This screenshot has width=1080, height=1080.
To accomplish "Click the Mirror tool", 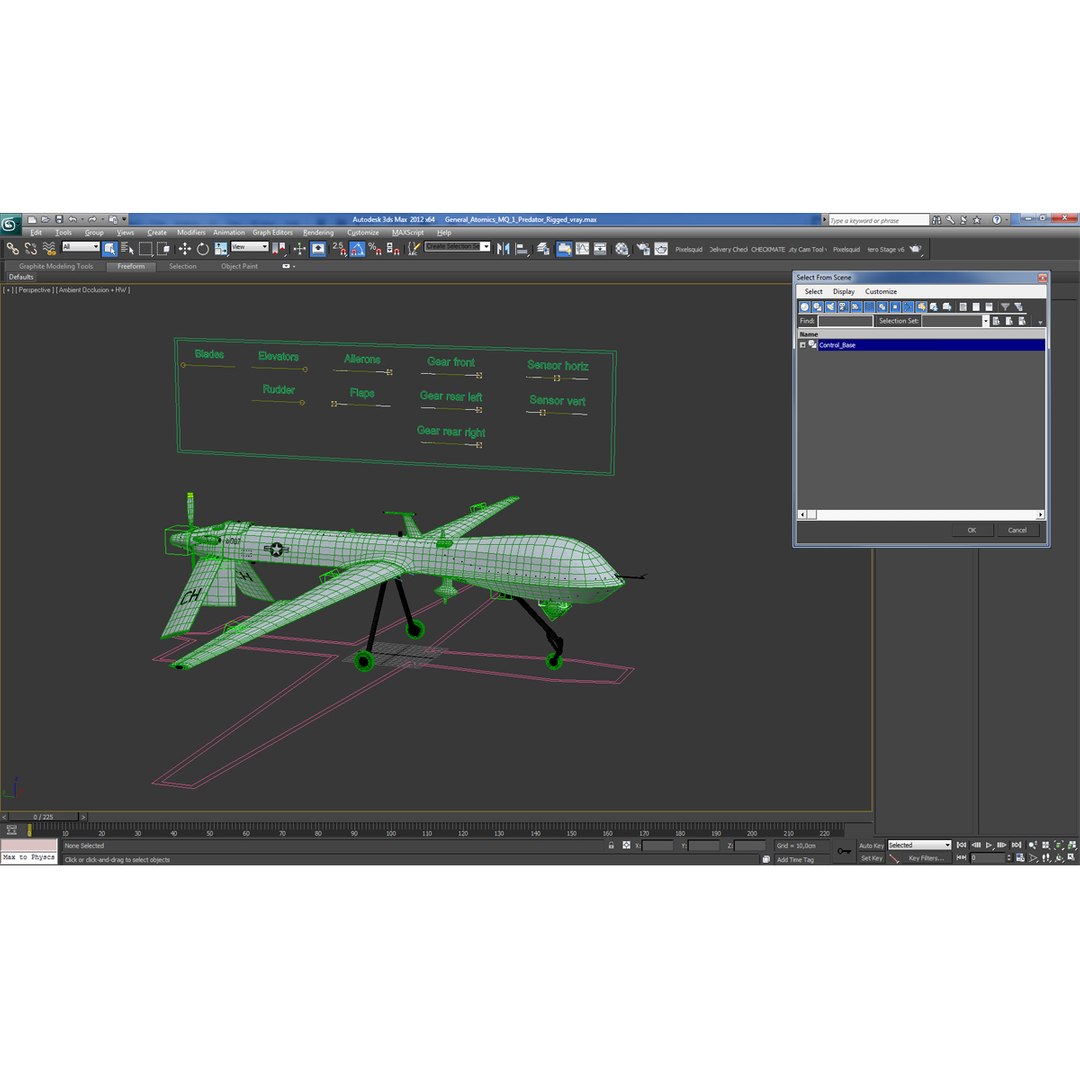I will point(503,249).
